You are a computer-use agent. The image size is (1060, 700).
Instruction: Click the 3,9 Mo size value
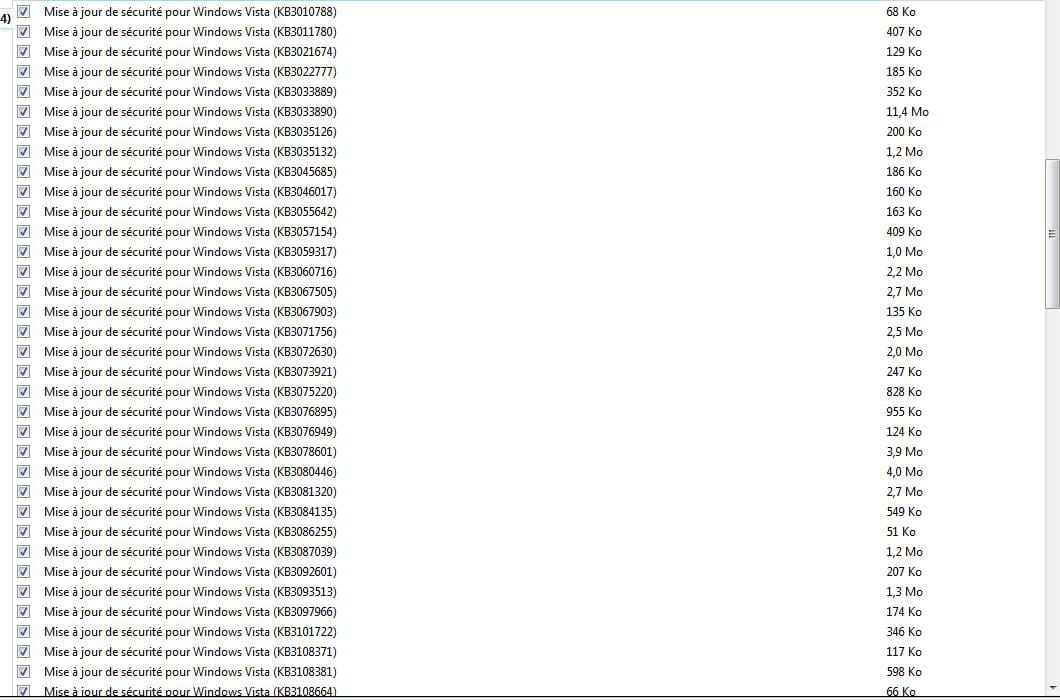coord(905,452)
